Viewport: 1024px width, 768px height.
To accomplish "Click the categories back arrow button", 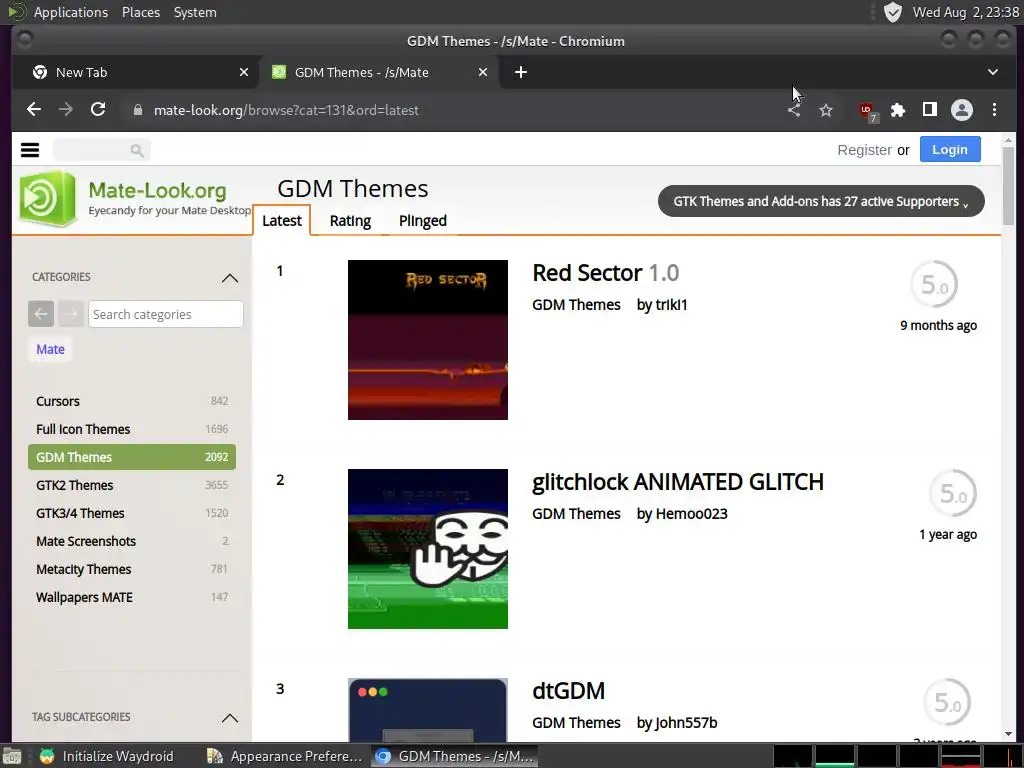I will pos(40,314).
